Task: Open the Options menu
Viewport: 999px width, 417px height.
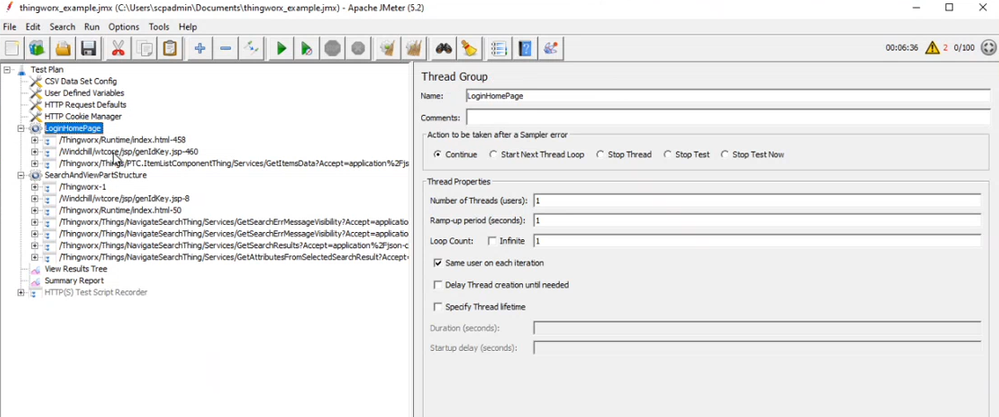Action: point(124,27)
